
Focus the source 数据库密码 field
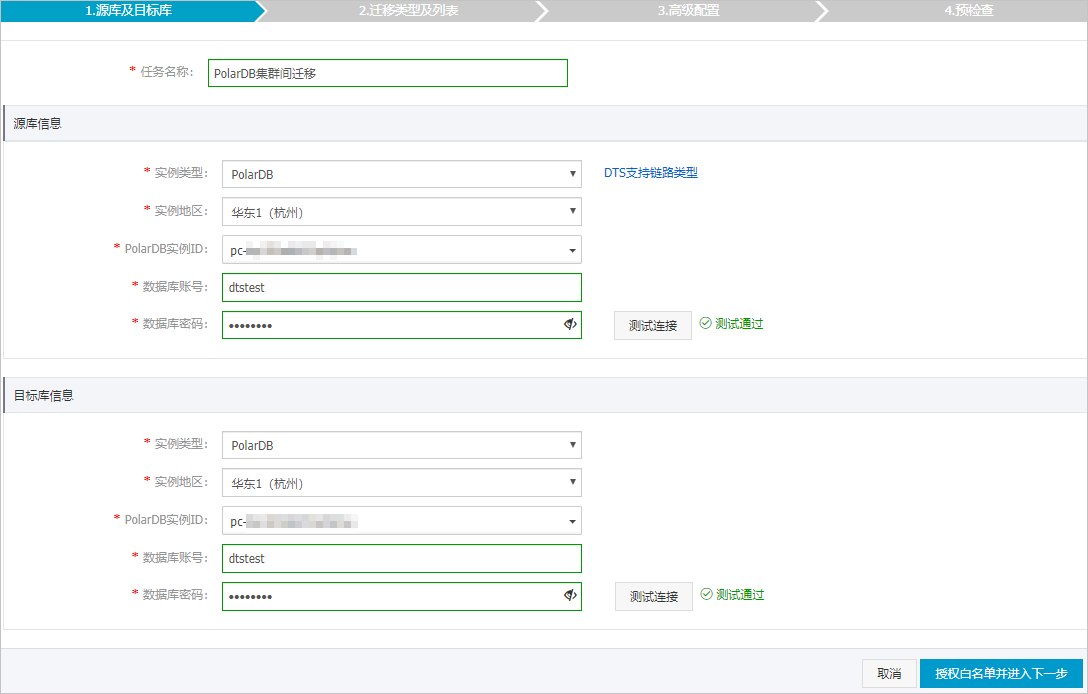click(x=402, y=325)
